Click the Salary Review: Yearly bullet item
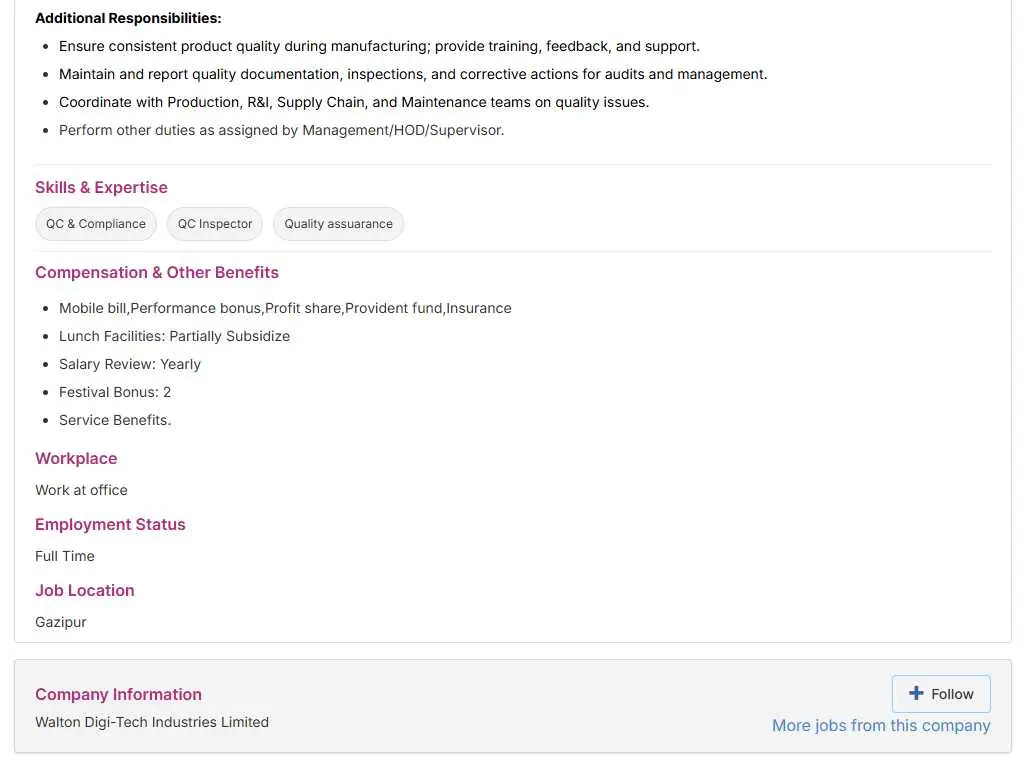Image resolution: width=1024 pixels, height=761 pixels. click(130, 364)
